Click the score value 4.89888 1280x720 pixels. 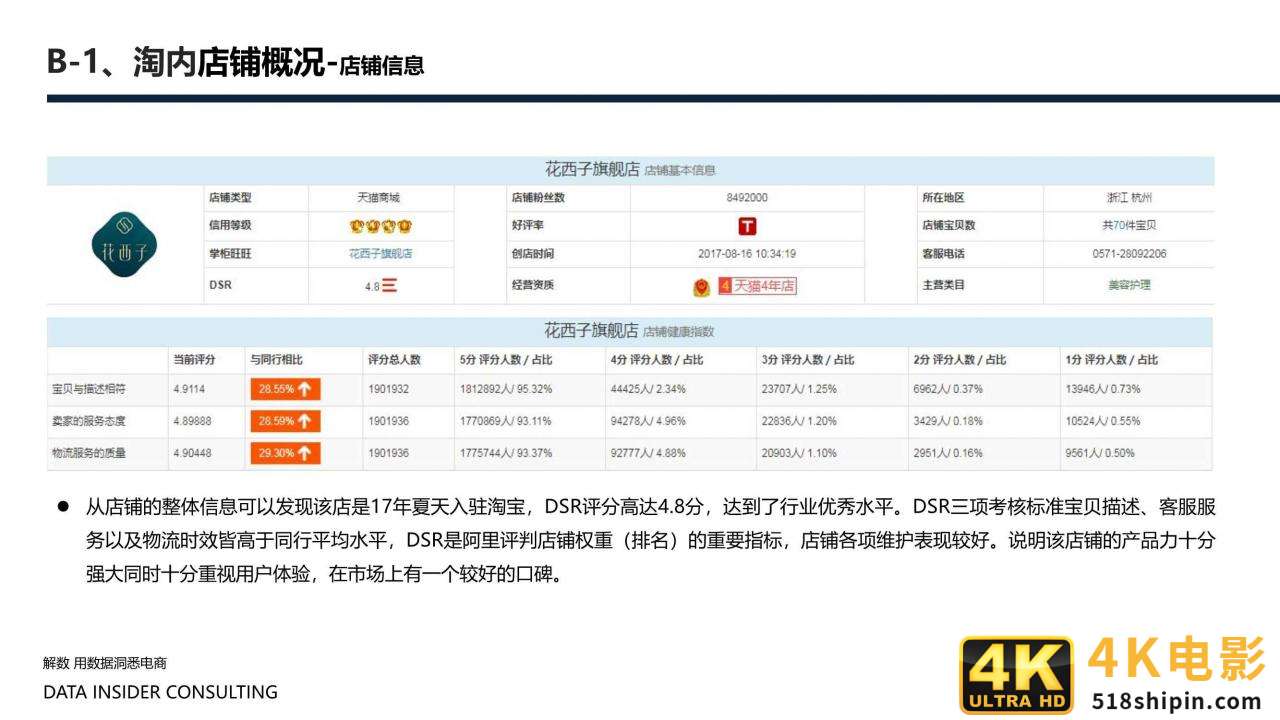pyautogui.click(x=192, y=421)
